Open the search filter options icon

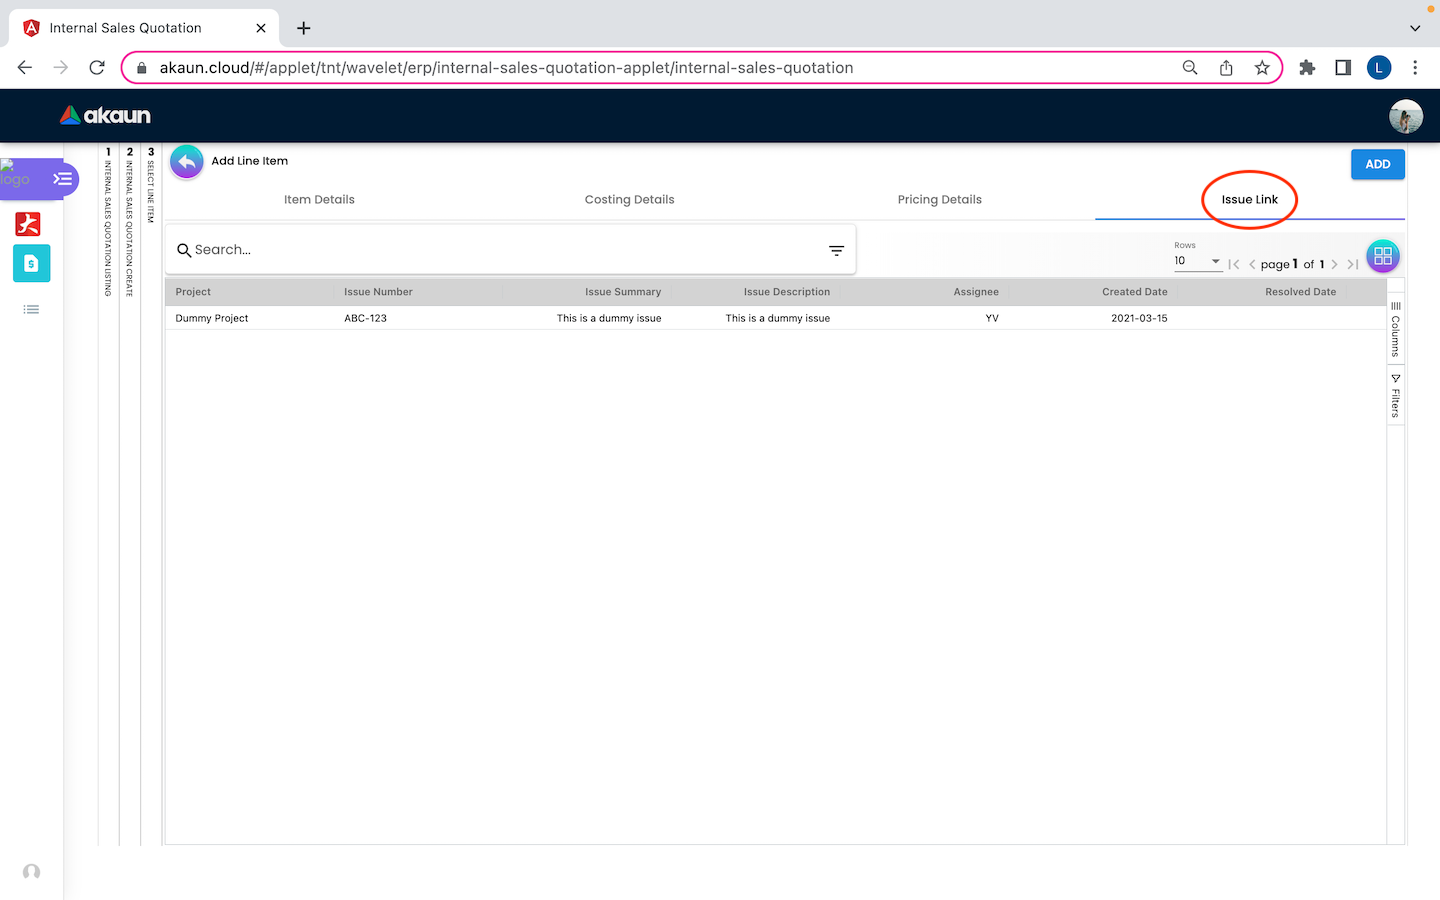pos(836,250)
